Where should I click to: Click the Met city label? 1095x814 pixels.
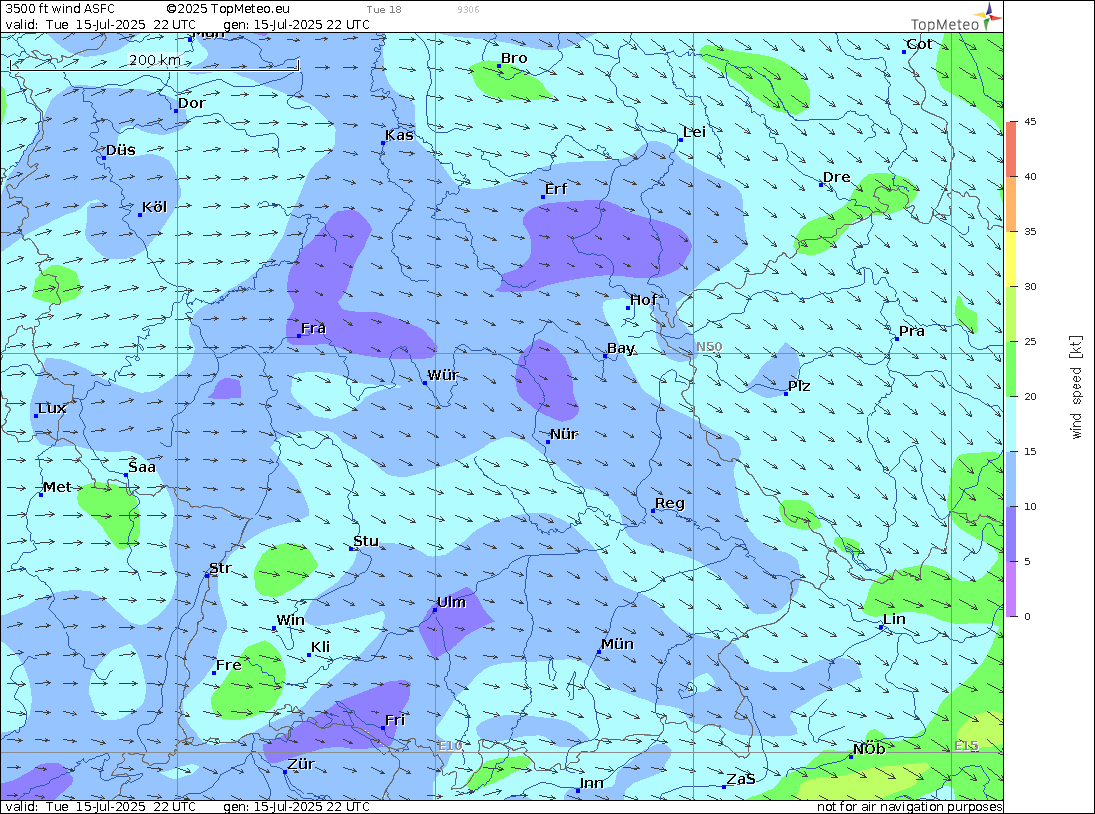tap(57, 487)
